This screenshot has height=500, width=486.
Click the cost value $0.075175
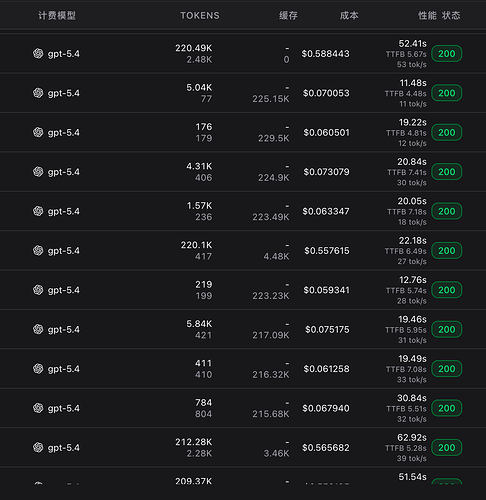point(327,329)
